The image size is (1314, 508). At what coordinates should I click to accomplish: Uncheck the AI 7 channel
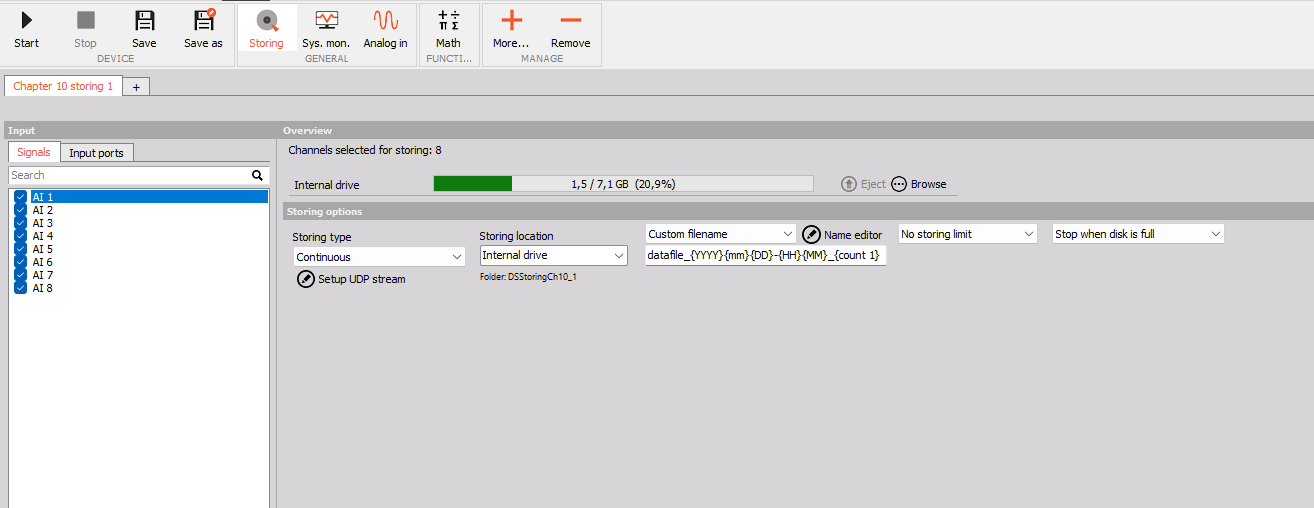point(20,275)
